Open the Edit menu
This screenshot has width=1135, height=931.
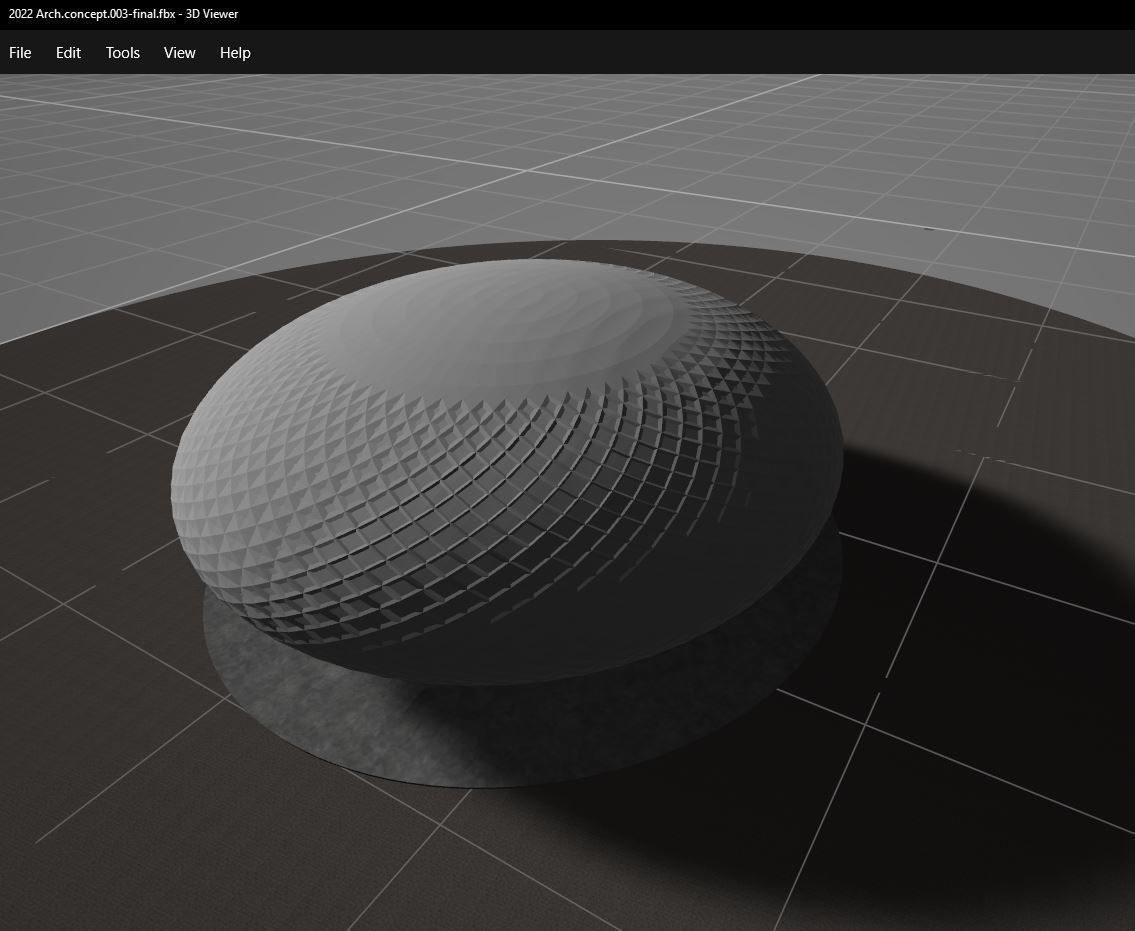[68, 53]
